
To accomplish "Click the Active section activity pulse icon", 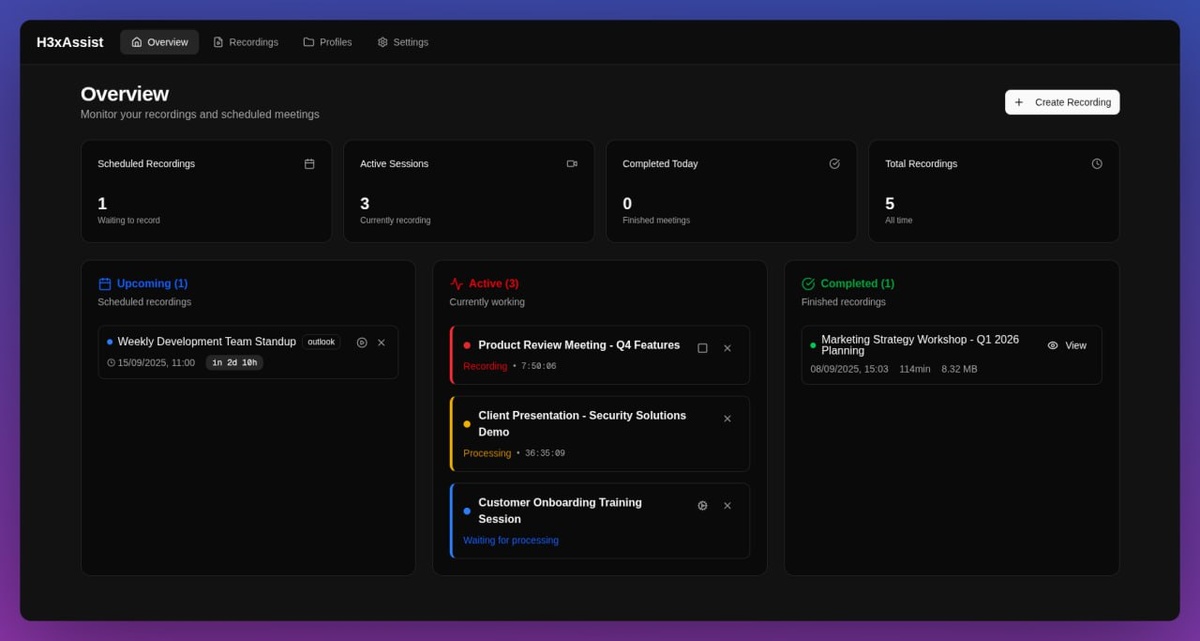I will tap(457, 284).
